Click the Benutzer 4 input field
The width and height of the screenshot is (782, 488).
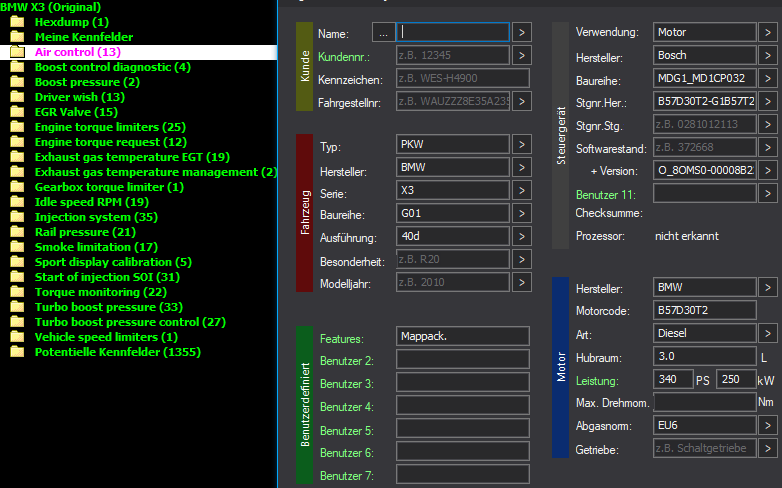(463, 405)
